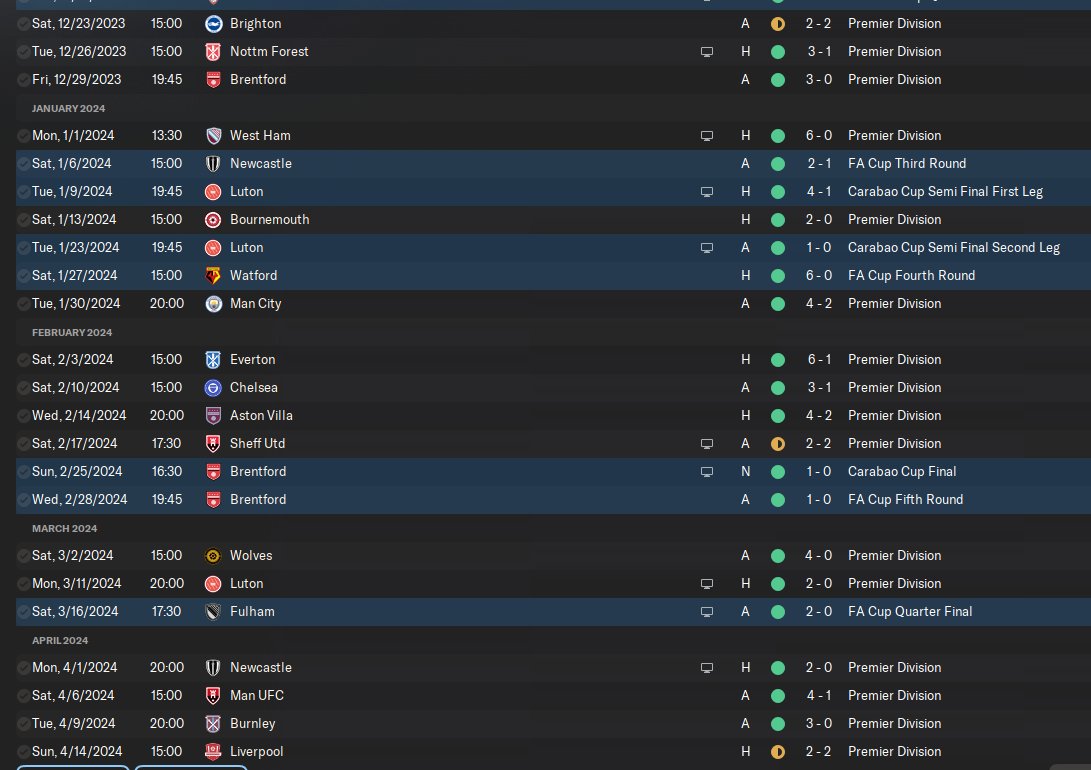Toggle the checkmark beside Sat, 1/13/2024 fixture

23,219
